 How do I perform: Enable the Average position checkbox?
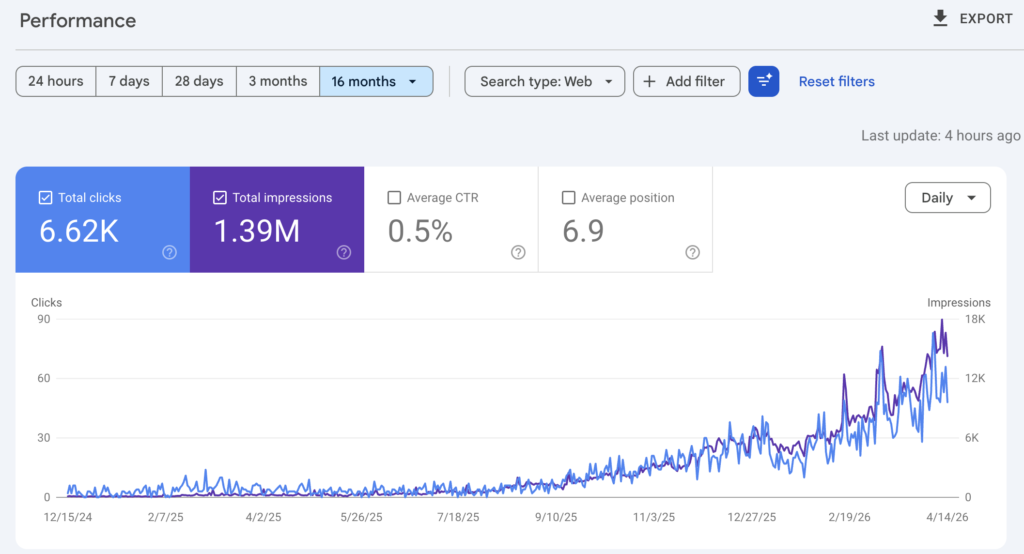pyautogui.click(x=568, y=198)
